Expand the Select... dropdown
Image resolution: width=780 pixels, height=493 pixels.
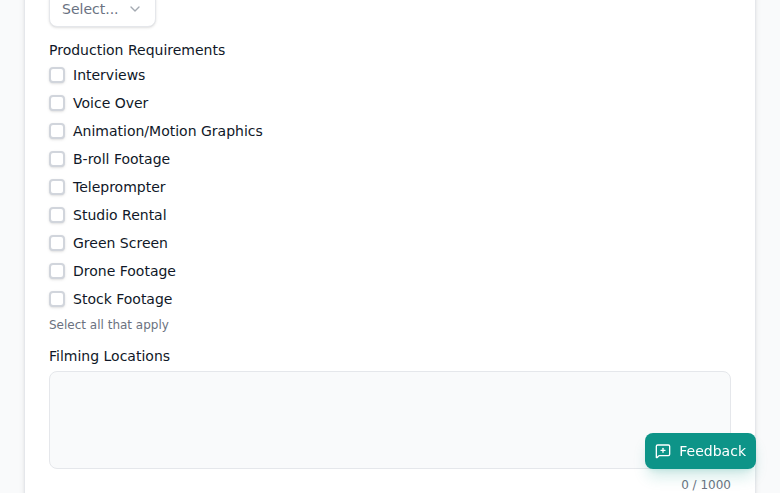101,10
